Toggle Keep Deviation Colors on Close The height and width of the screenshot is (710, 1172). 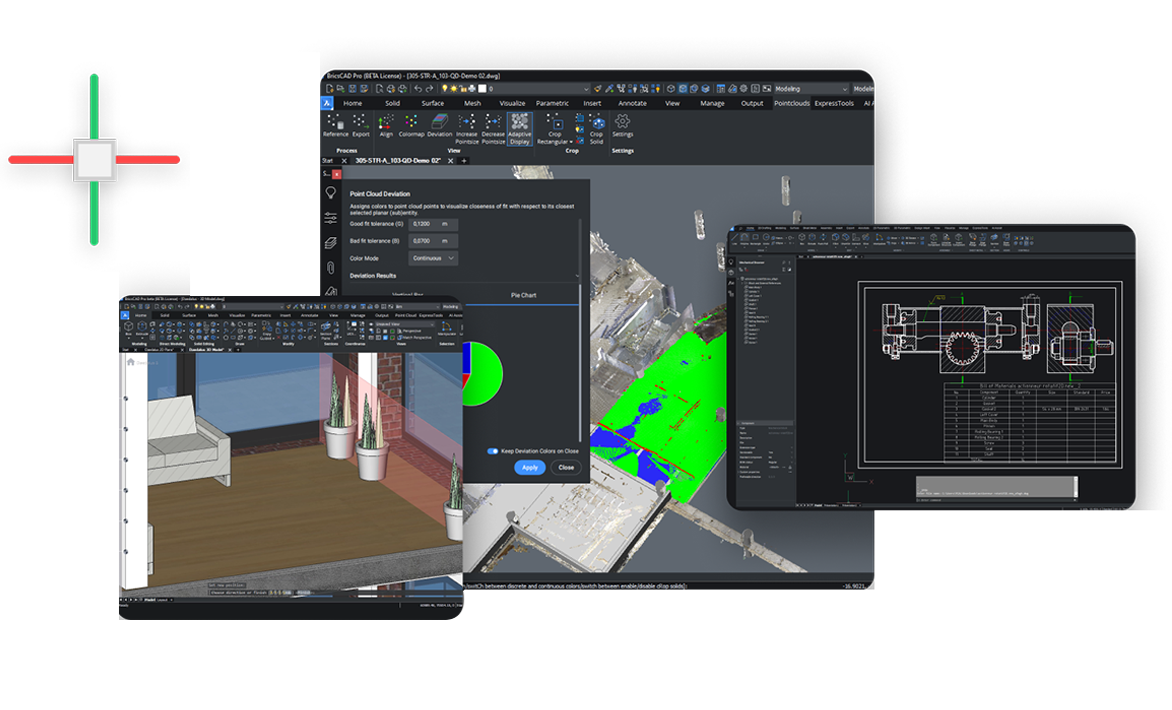pos(494,451)
